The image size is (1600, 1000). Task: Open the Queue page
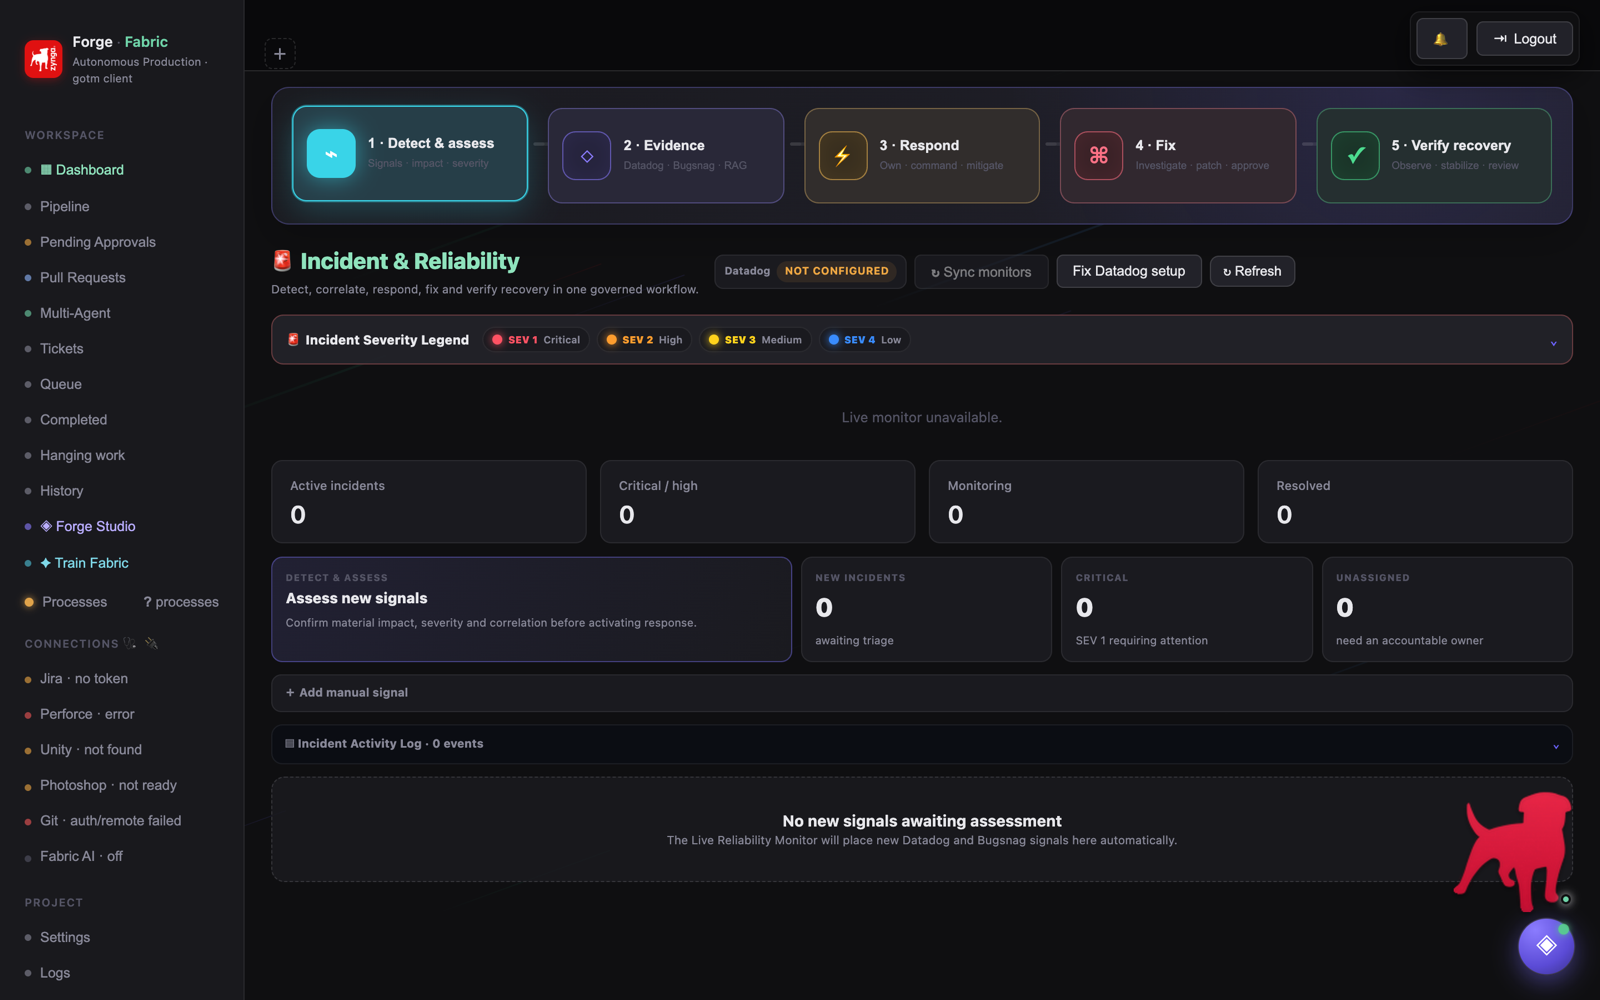click(x=61, y=384)
